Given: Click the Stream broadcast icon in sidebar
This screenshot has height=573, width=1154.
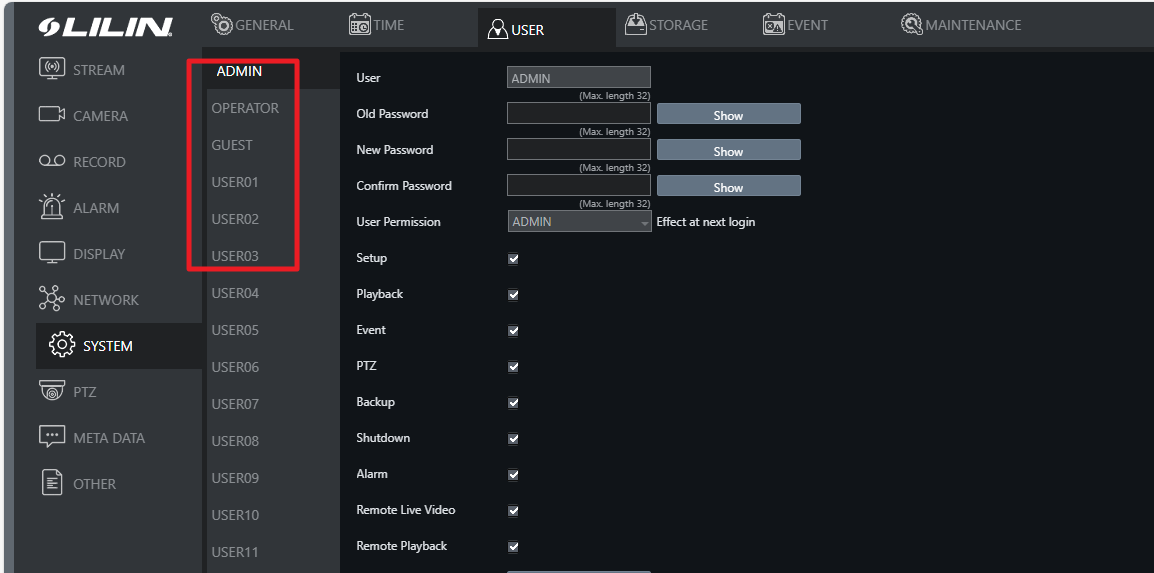Looking at the screenshot, I should pos(52,69).
